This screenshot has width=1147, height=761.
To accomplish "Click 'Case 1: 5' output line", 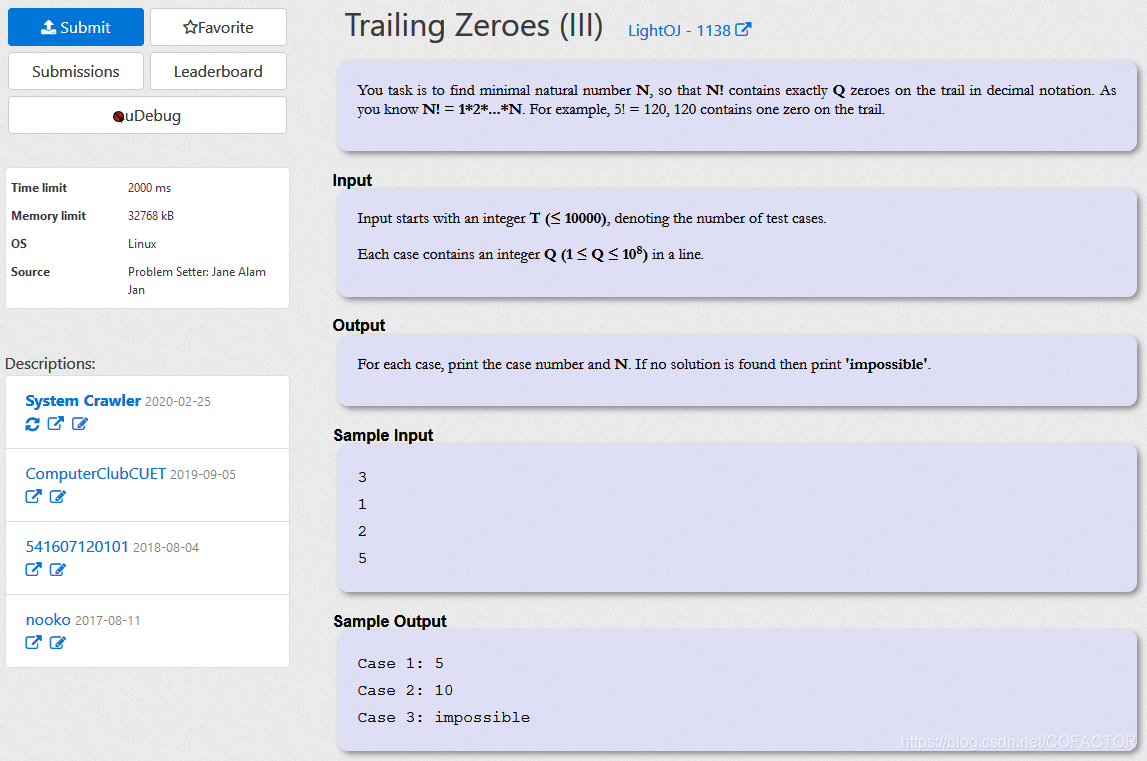I will coord(400,664).
